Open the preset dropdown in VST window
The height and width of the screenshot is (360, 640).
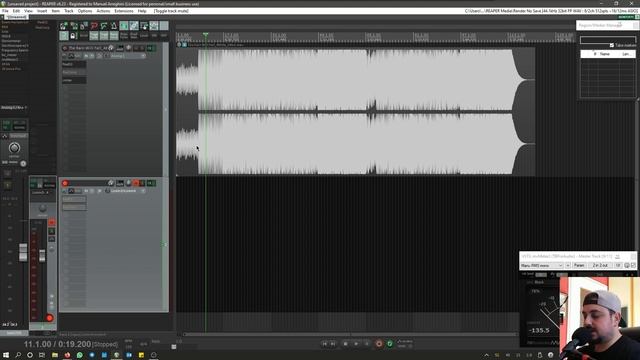[542, 265]
